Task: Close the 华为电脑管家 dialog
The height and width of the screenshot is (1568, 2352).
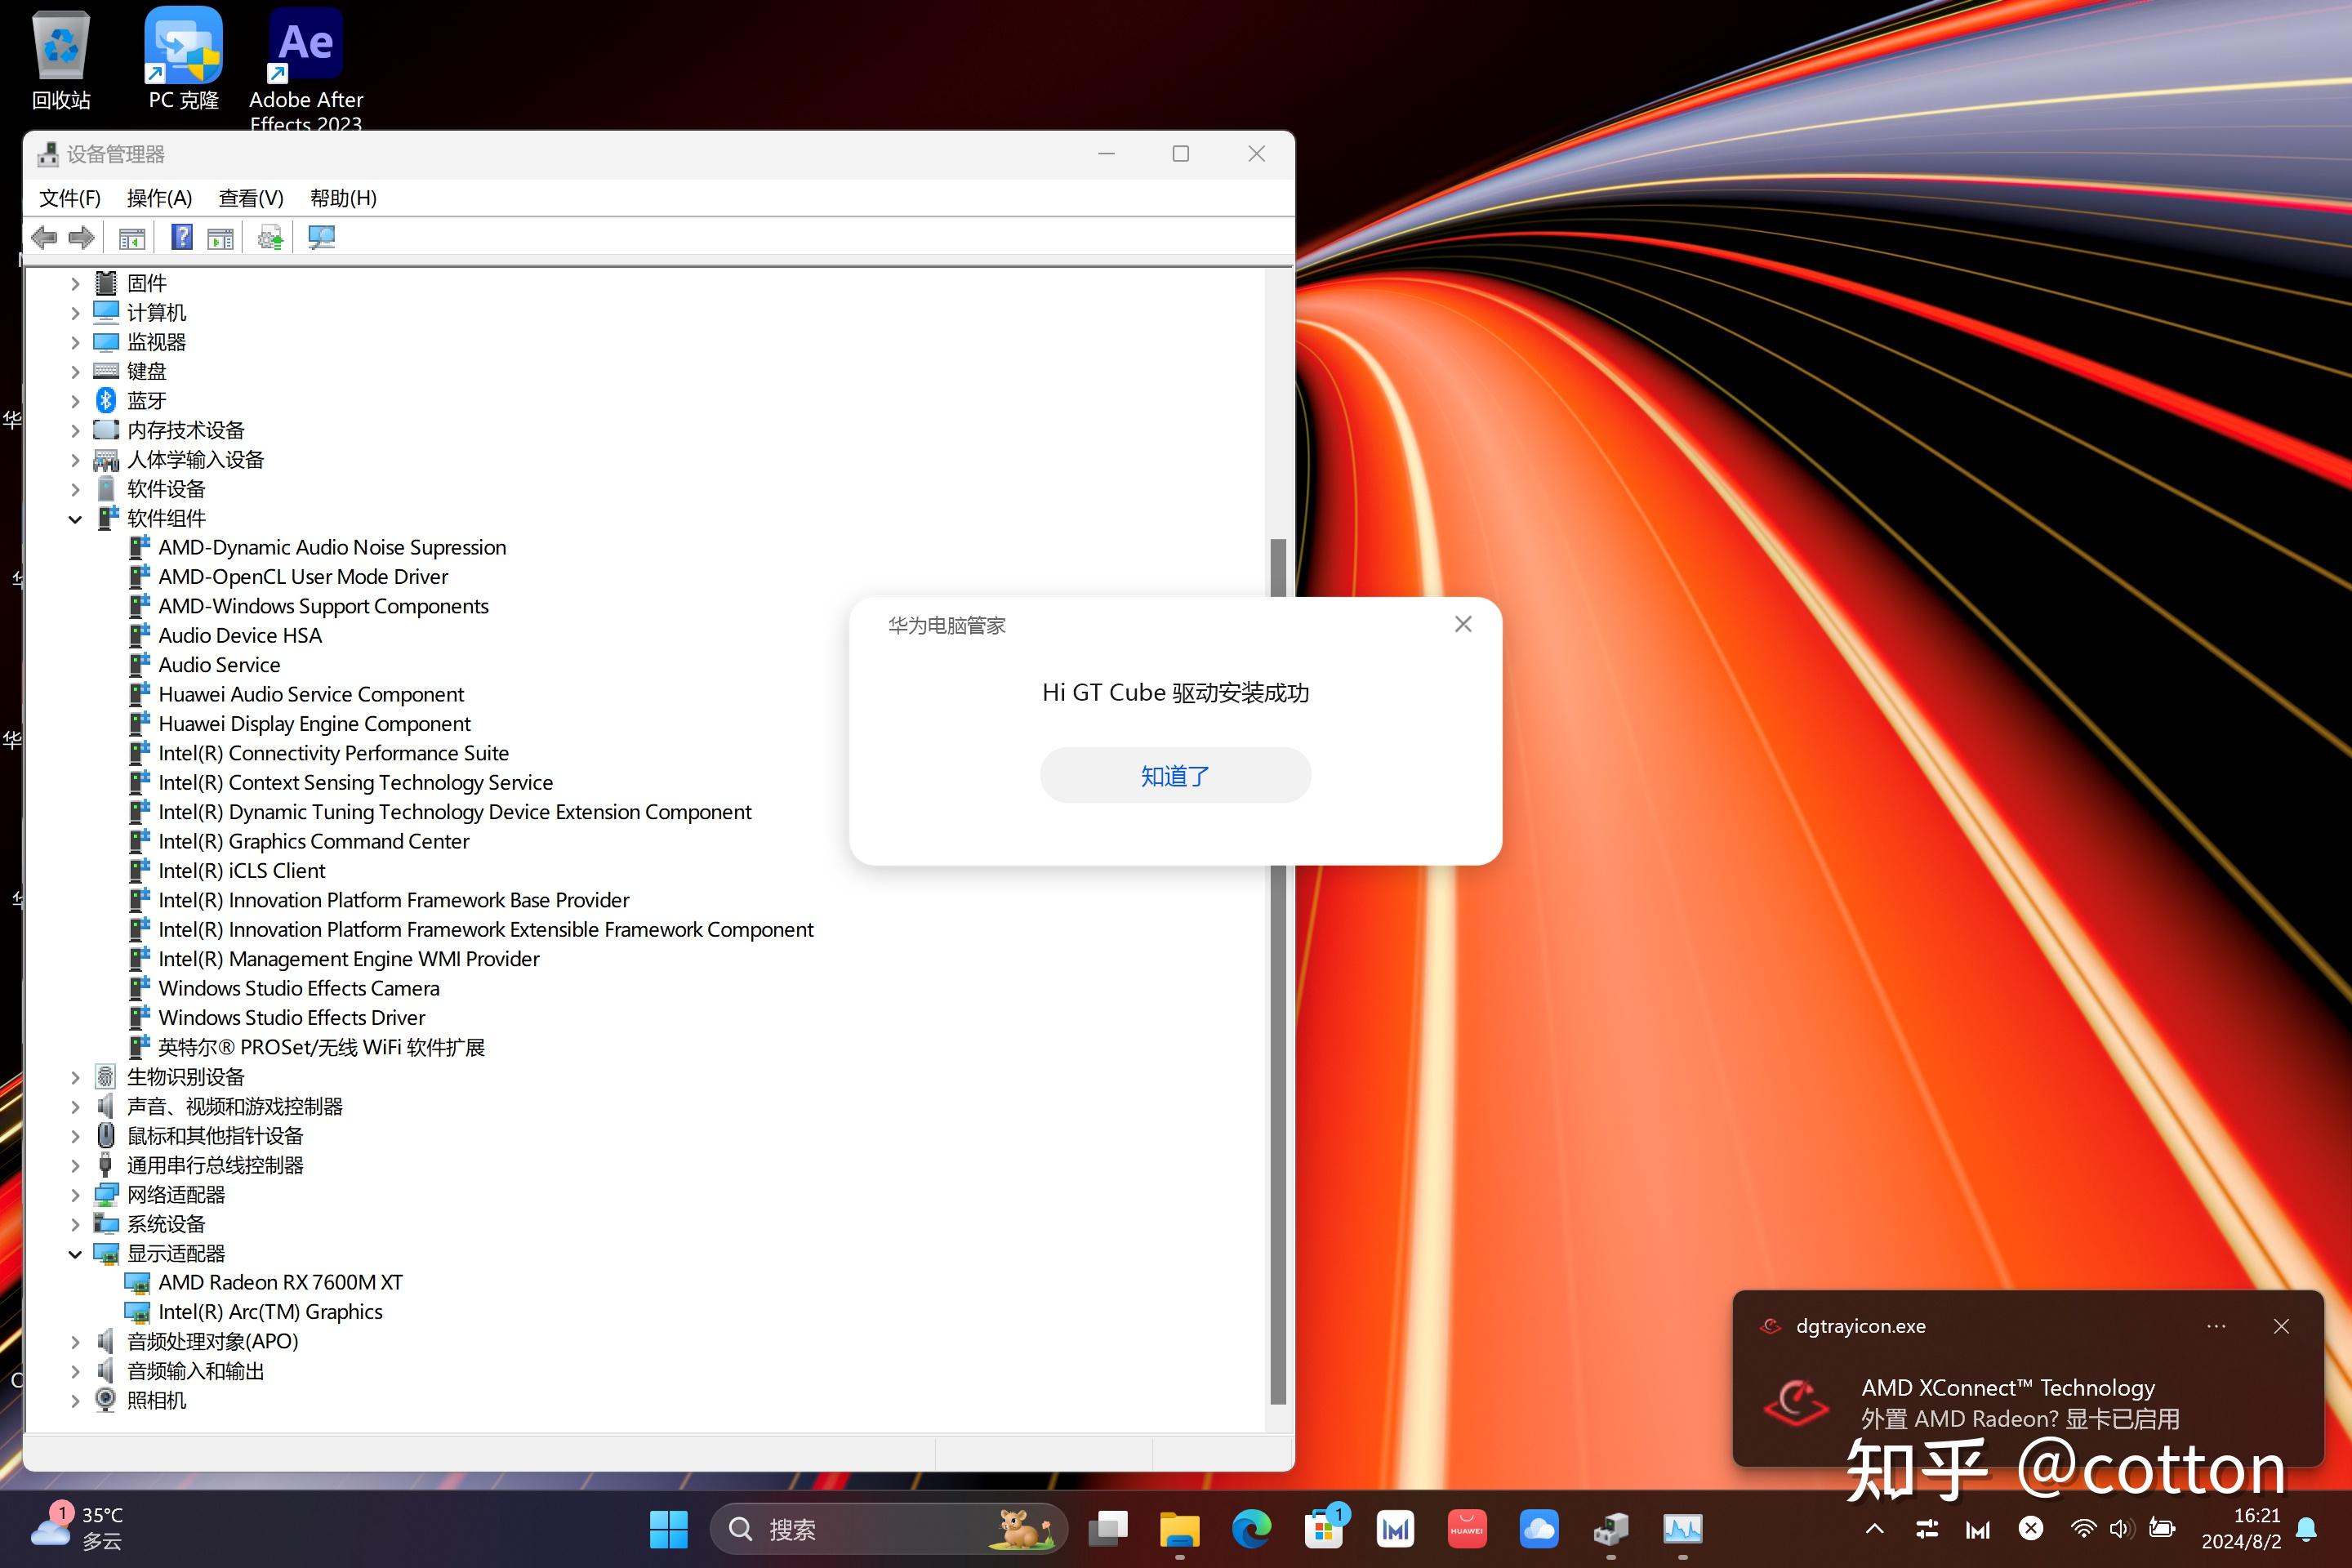Action: pos(1461,623)
